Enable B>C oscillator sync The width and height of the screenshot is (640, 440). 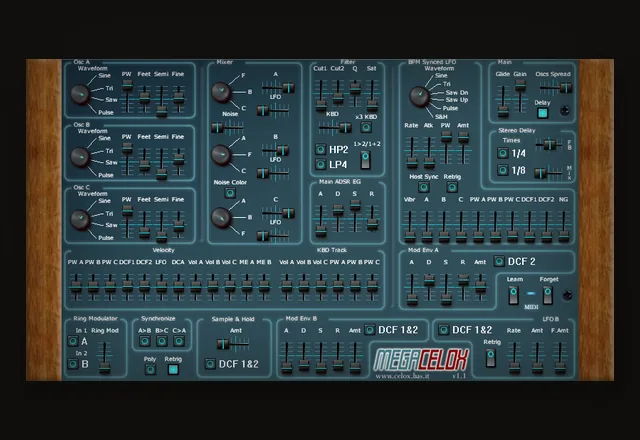point(162,341)
